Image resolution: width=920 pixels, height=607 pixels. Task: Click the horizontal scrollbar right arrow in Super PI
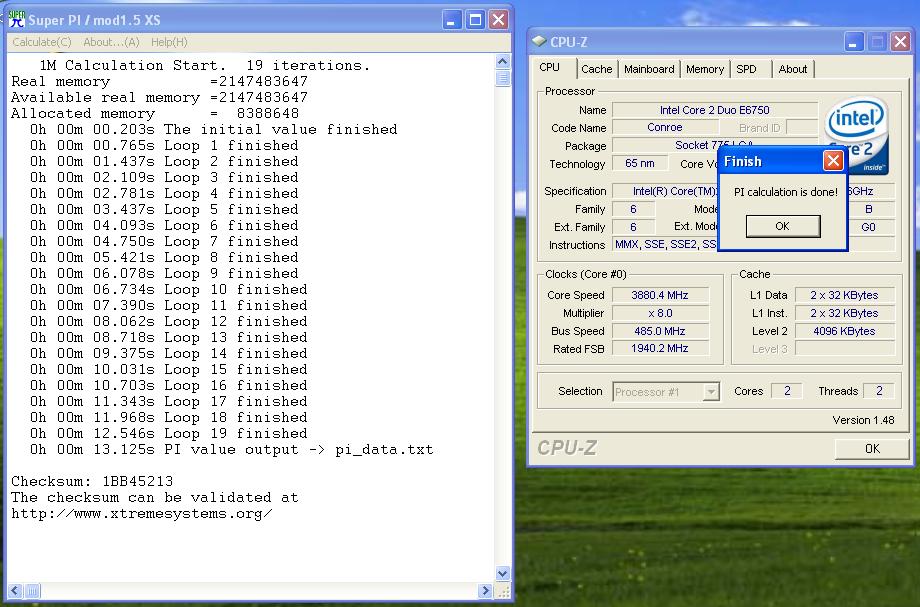485,591
